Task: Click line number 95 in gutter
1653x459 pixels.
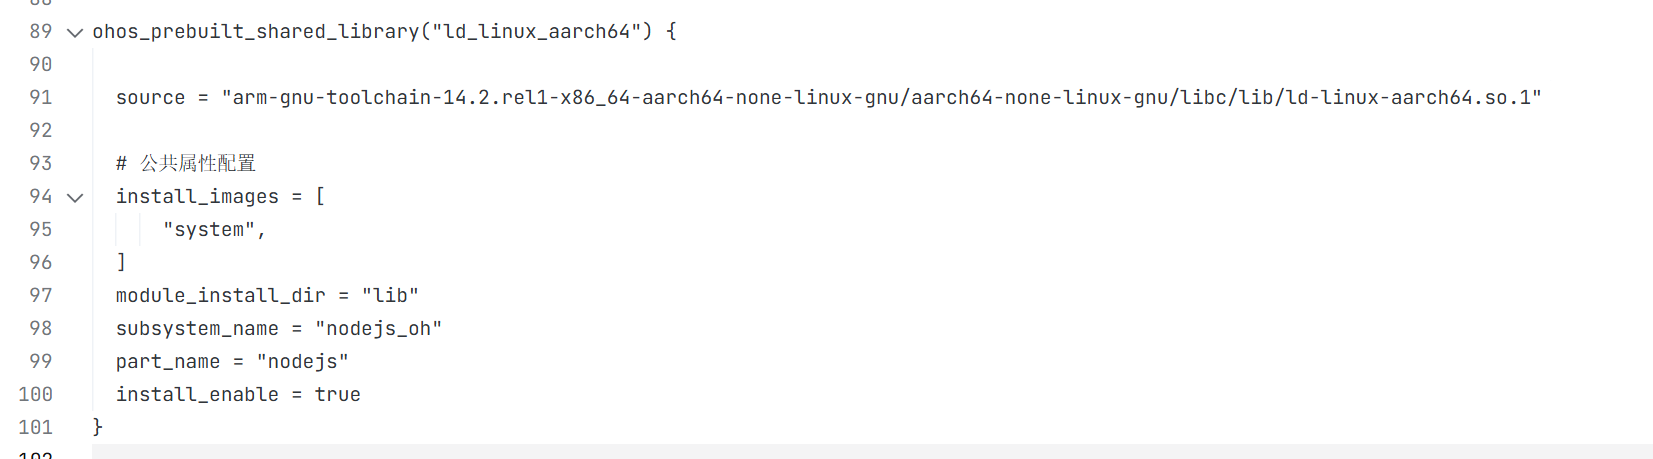Action: [40, 230]
